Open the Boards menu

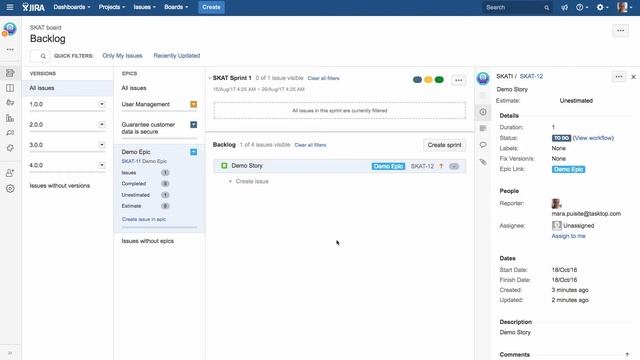click(176, 7)
